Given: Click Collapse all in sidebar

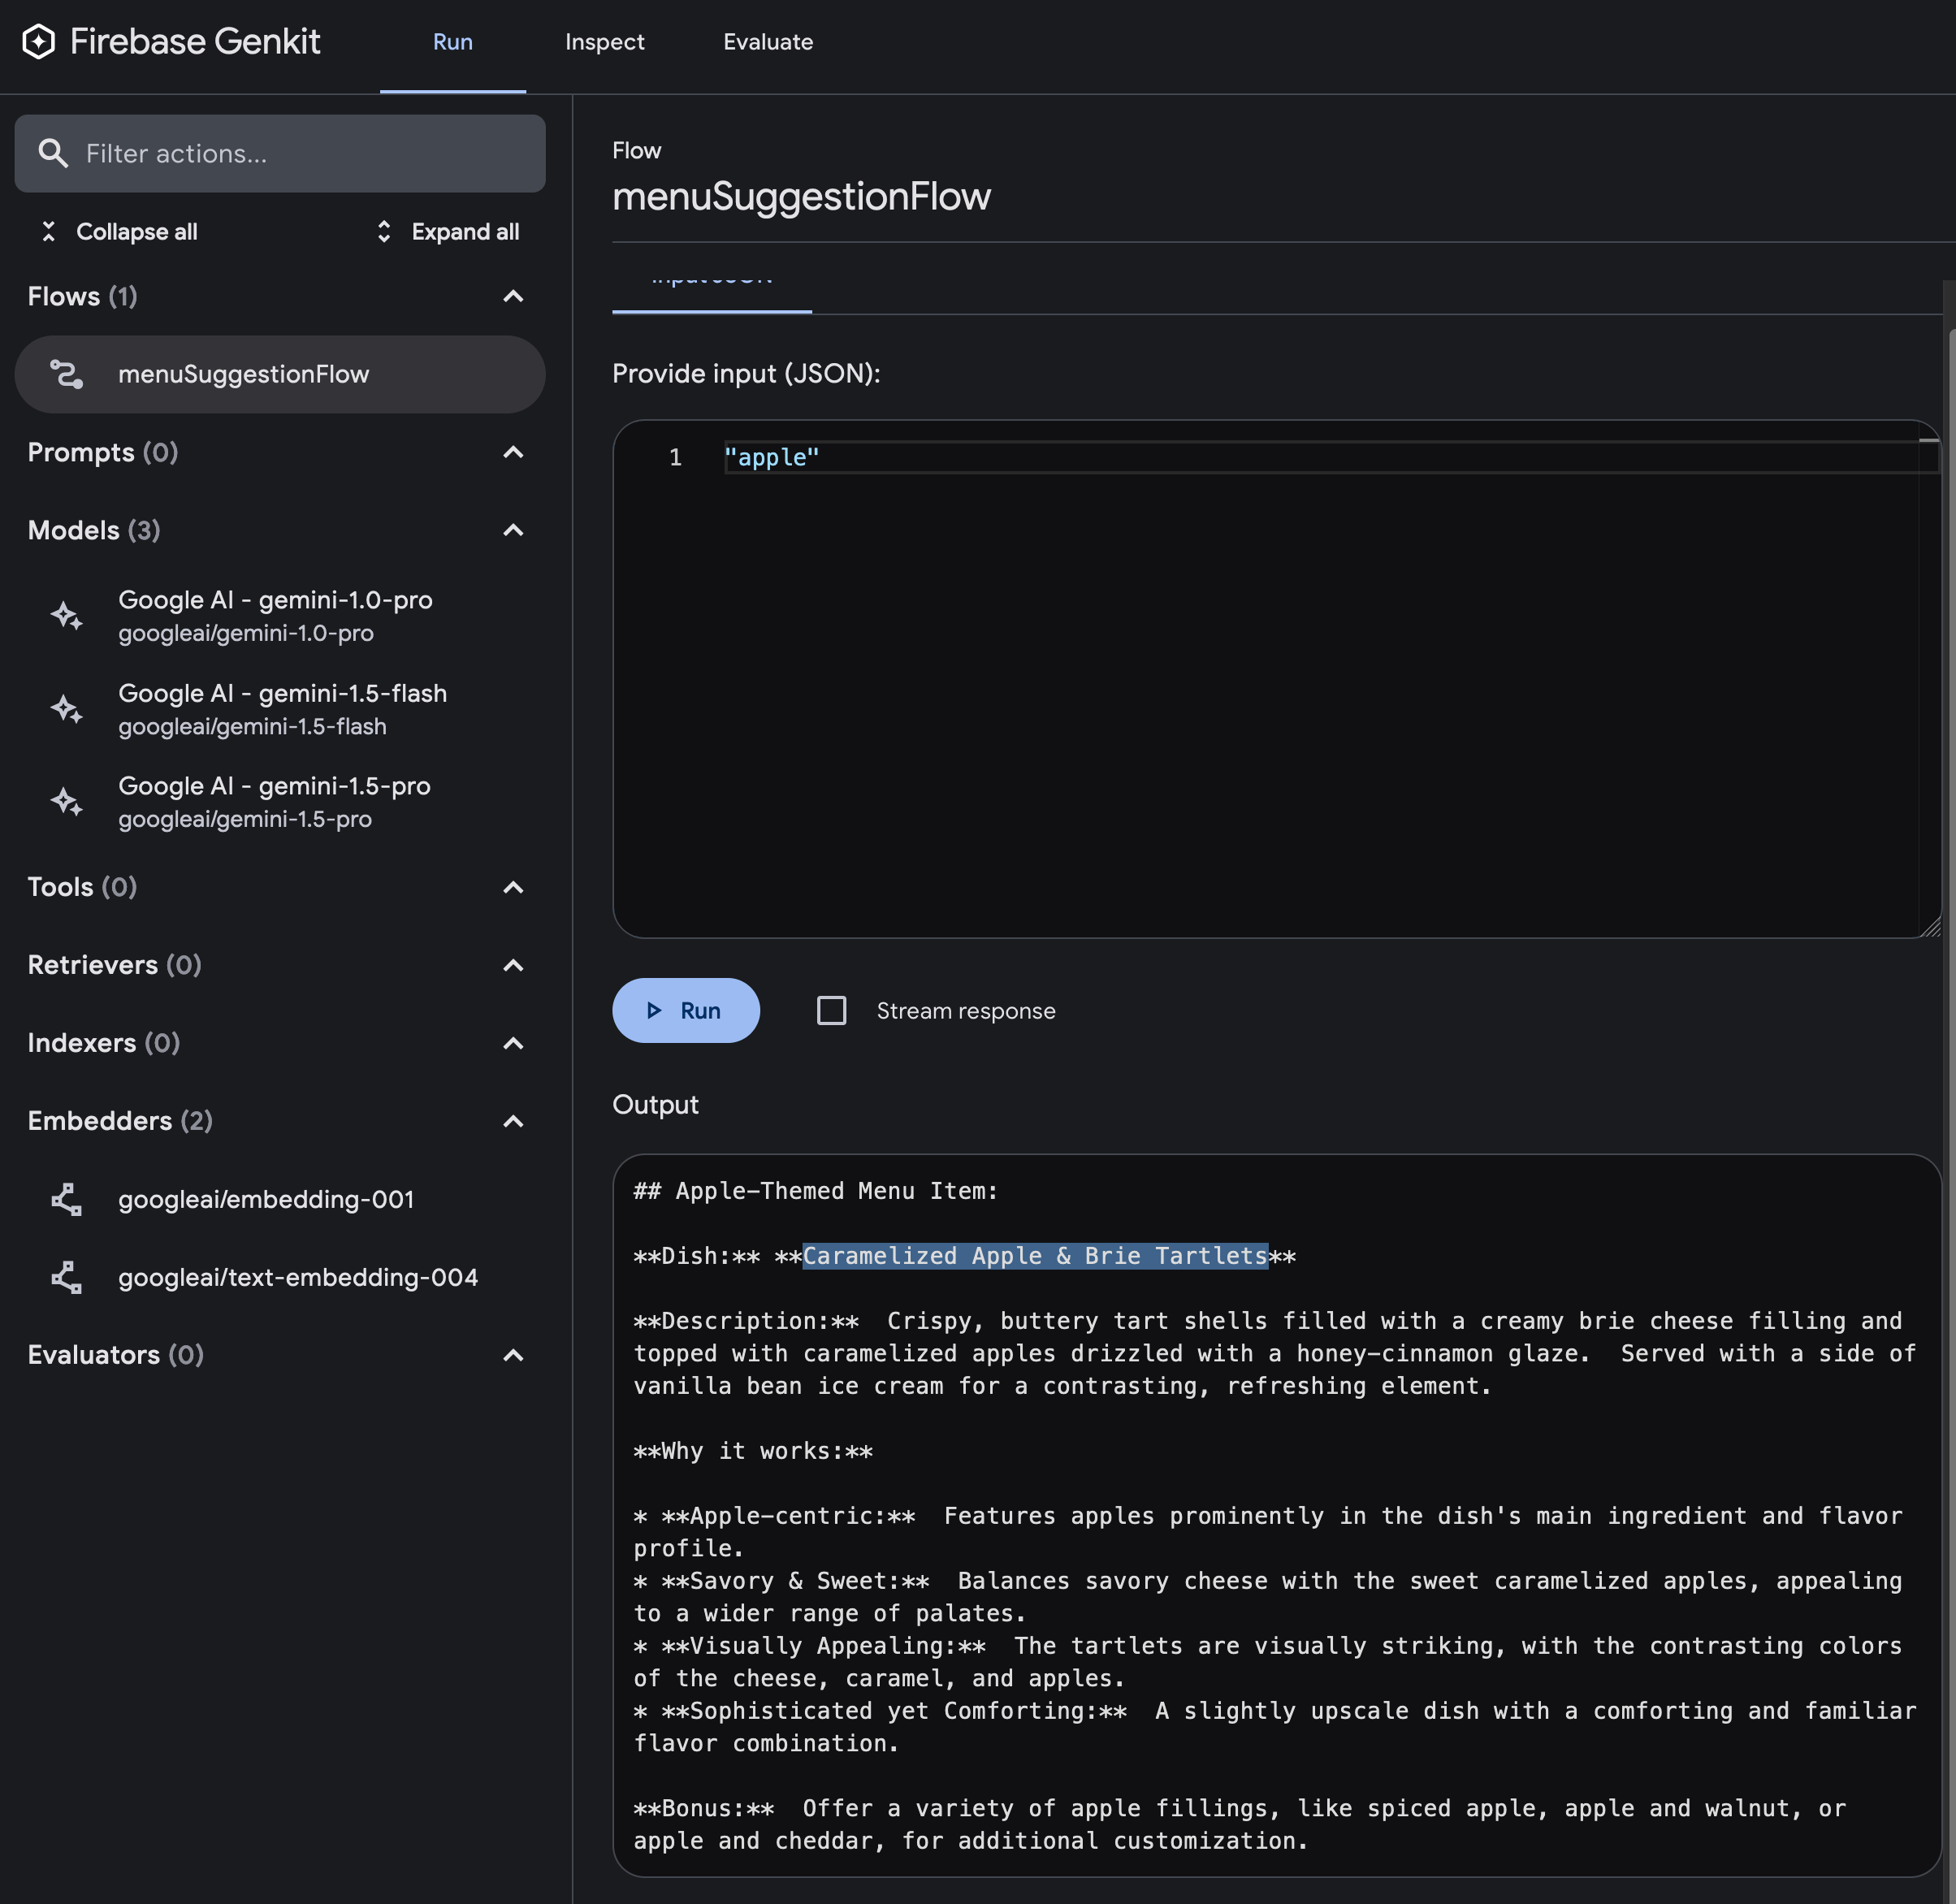Looking at the screenshot, I should click(119, 232).
